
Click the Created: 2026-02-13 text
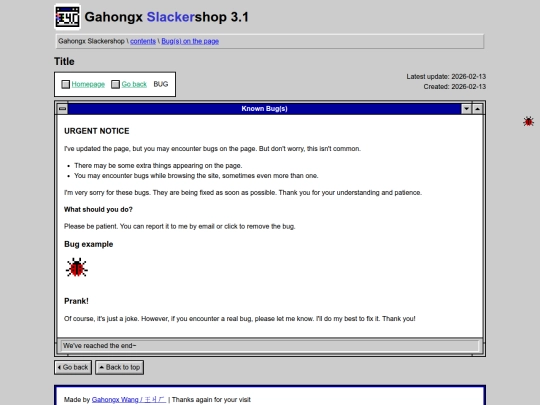click(x=455, y=87)
